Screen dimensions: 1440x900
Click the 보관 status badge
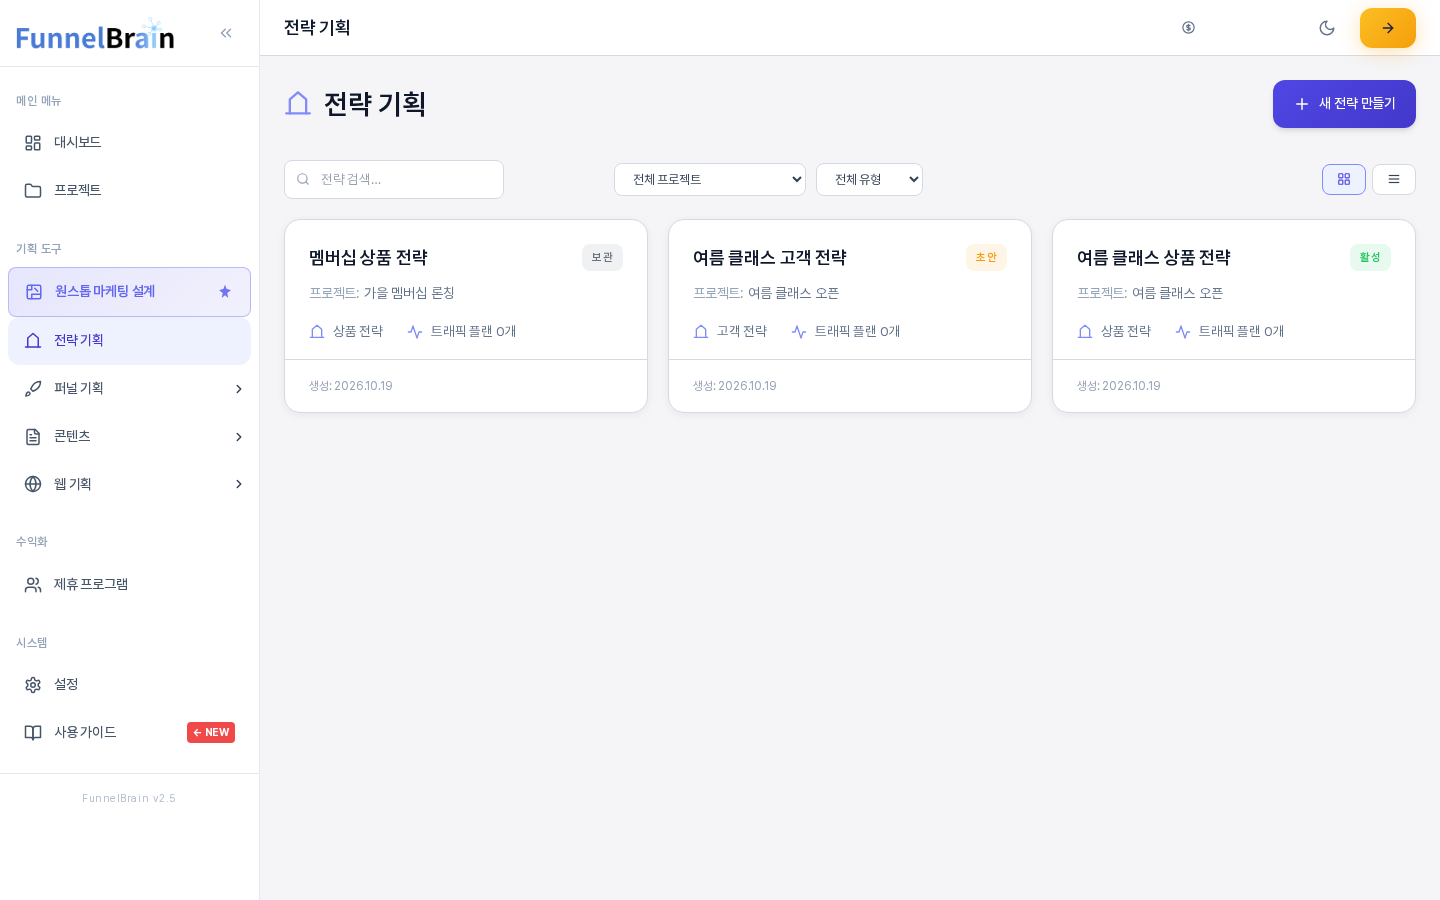click(x=602, y=258)
